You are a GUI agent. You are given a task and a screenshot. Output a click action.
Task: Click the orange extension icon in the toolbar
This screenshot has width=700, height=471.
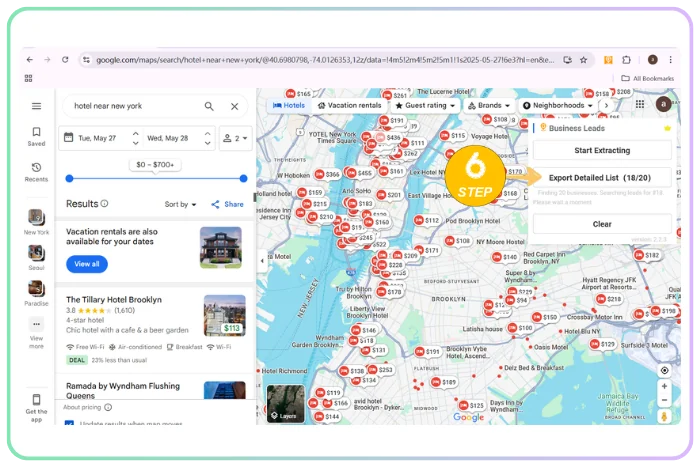click(608, 60)
